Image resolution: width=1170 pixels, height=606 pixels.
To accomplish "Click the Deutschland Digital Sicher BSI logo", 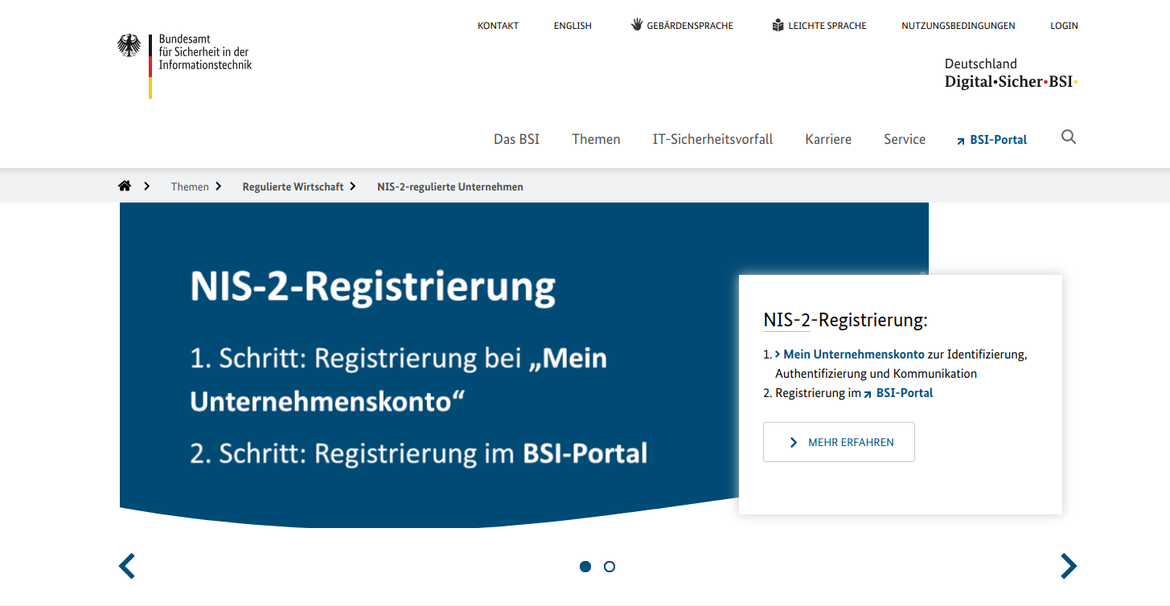I will (x=1011, y=73).
